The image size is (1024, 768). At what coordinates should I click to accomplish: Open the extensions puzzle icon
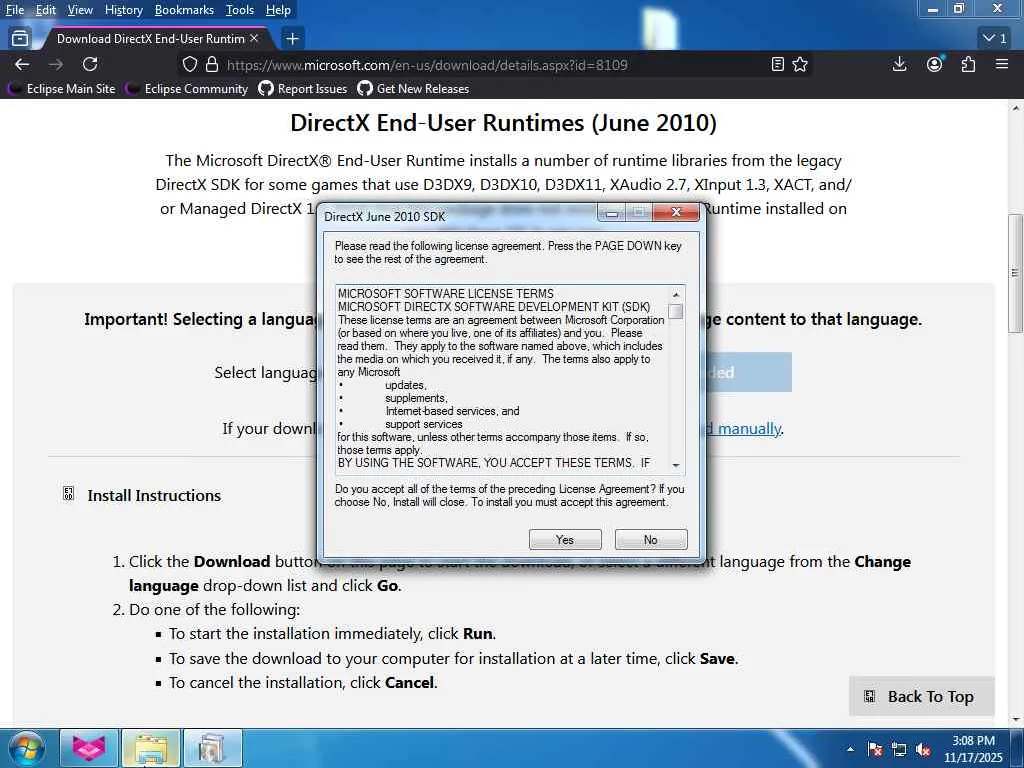click(x=968, y=64)
